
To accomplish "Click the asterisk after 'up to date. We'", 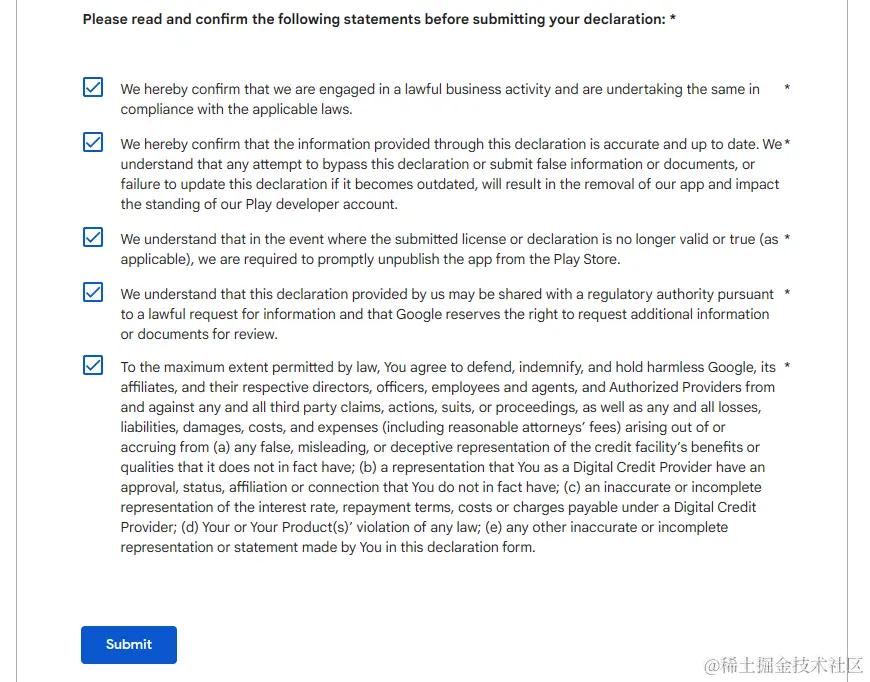I will point(787,144).
